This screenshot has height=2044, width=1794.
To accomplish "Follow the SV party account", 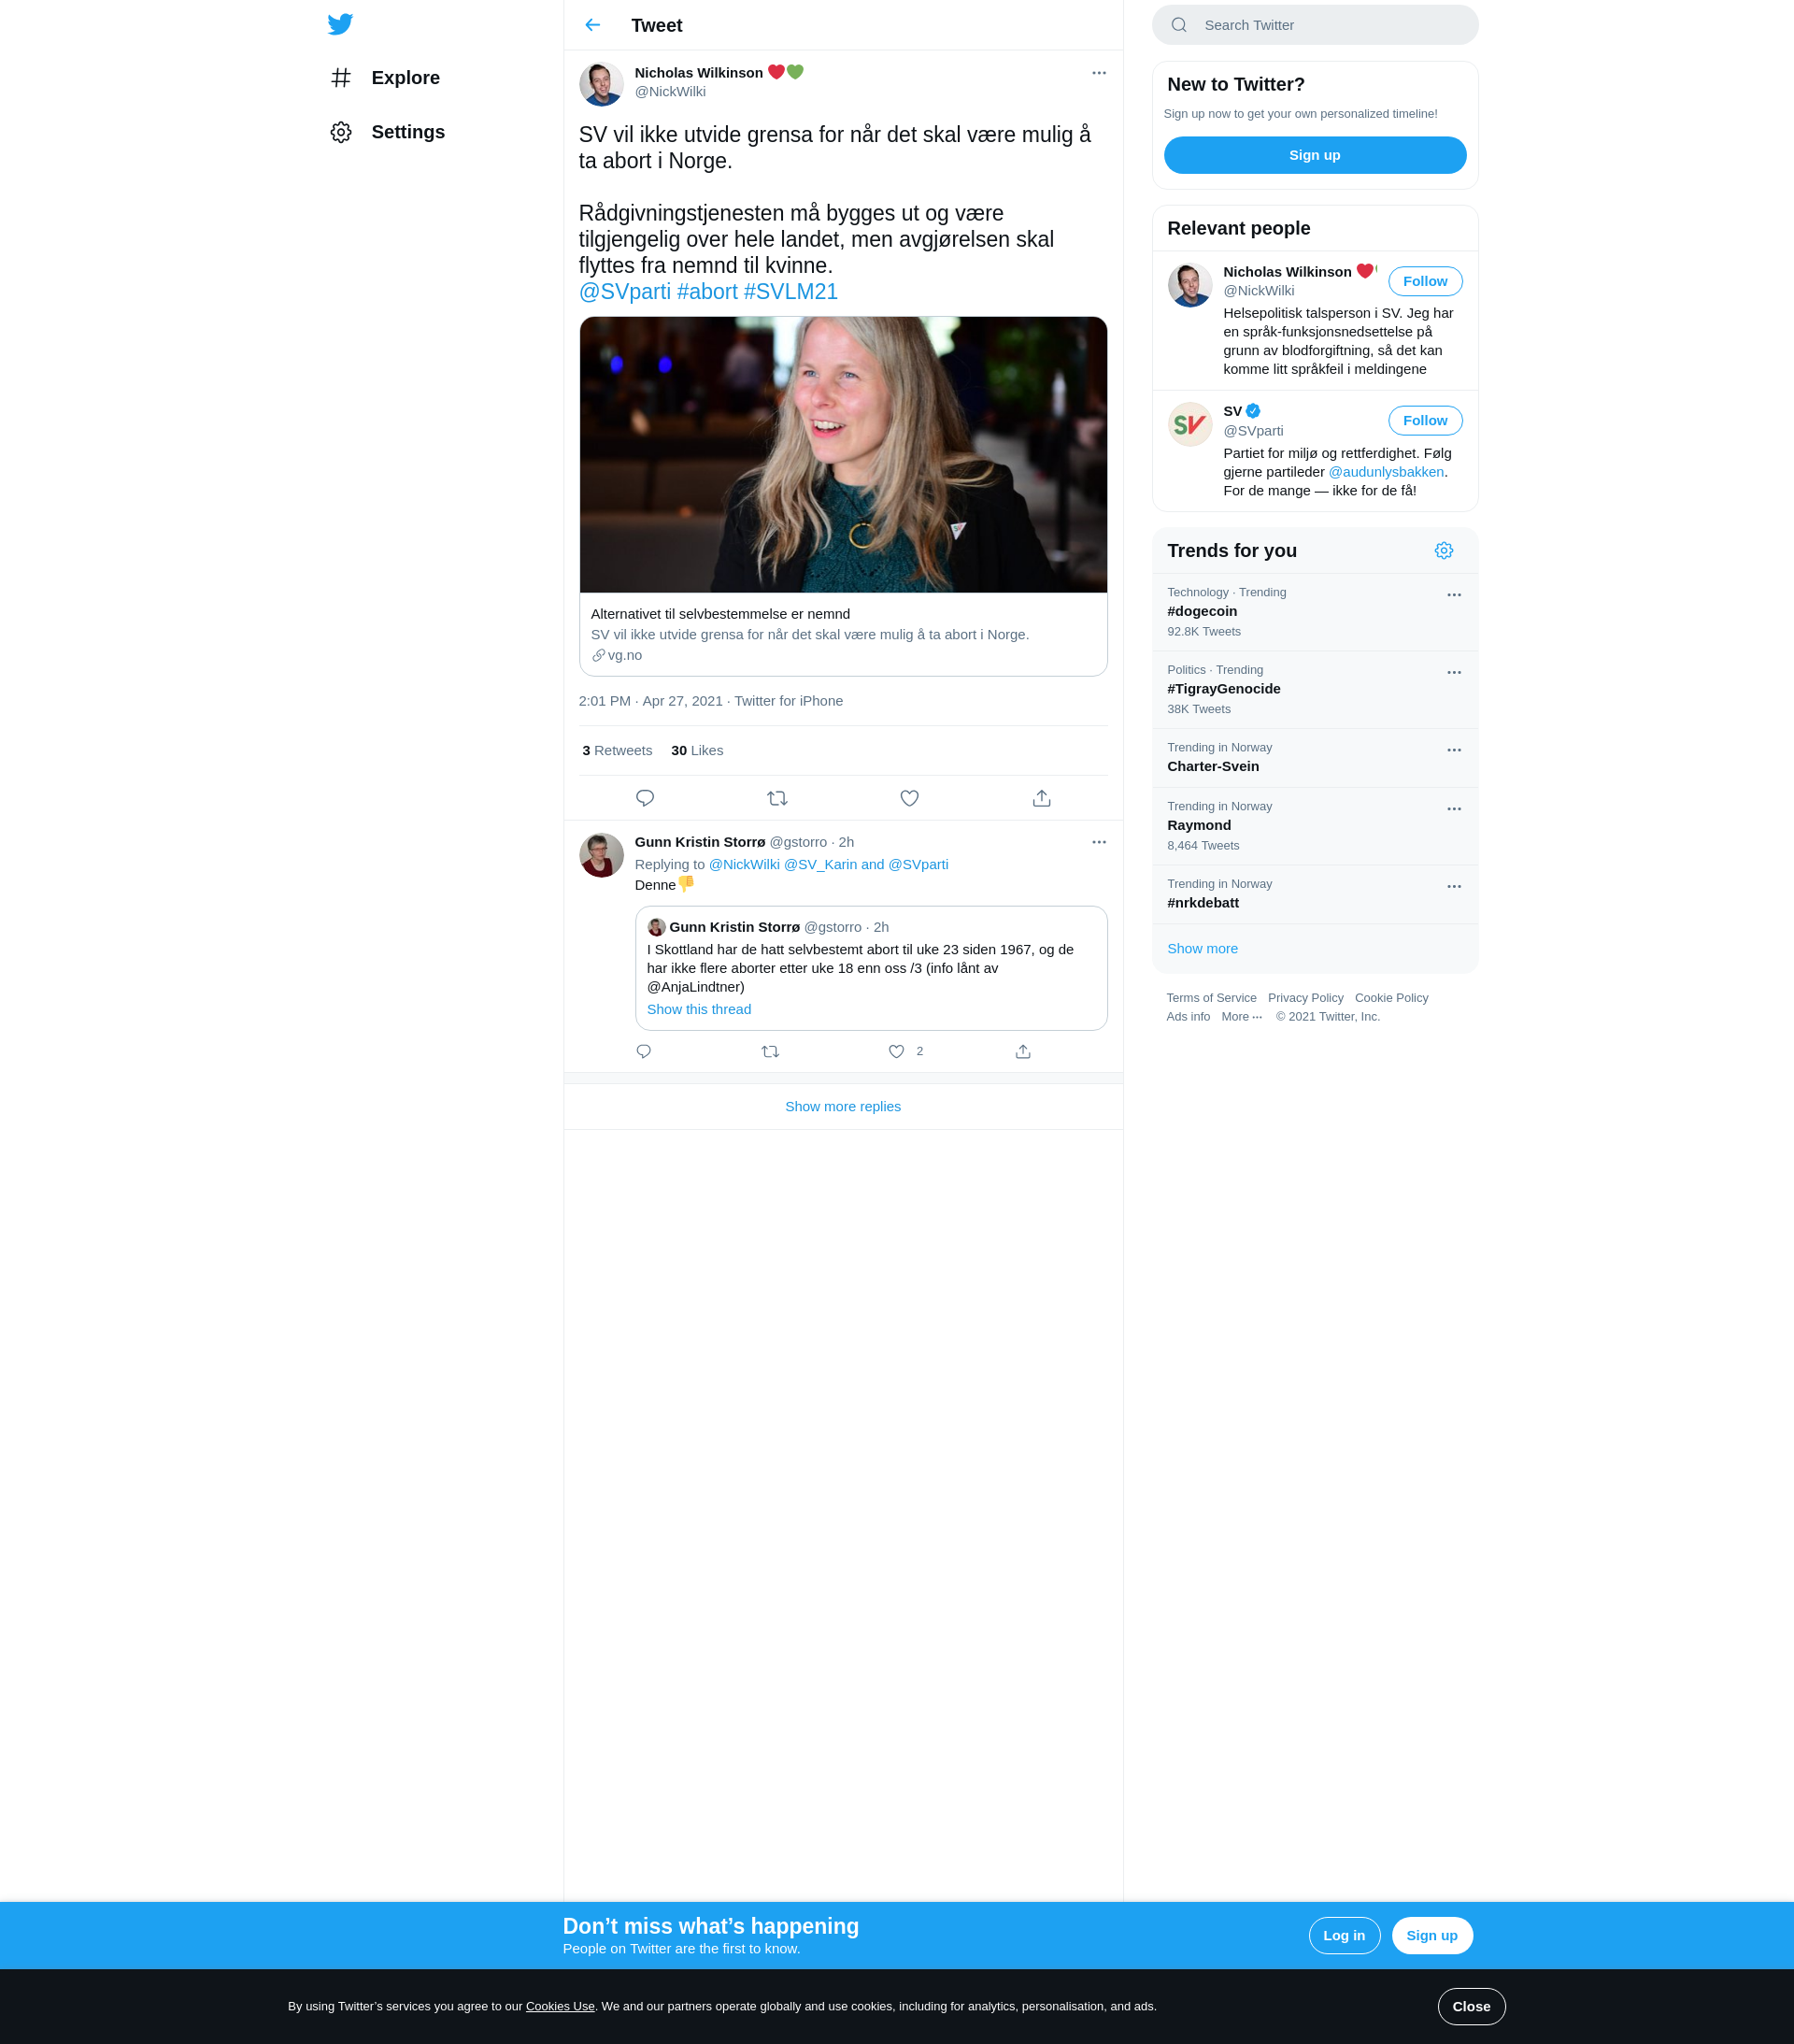I will [1424, 421].
